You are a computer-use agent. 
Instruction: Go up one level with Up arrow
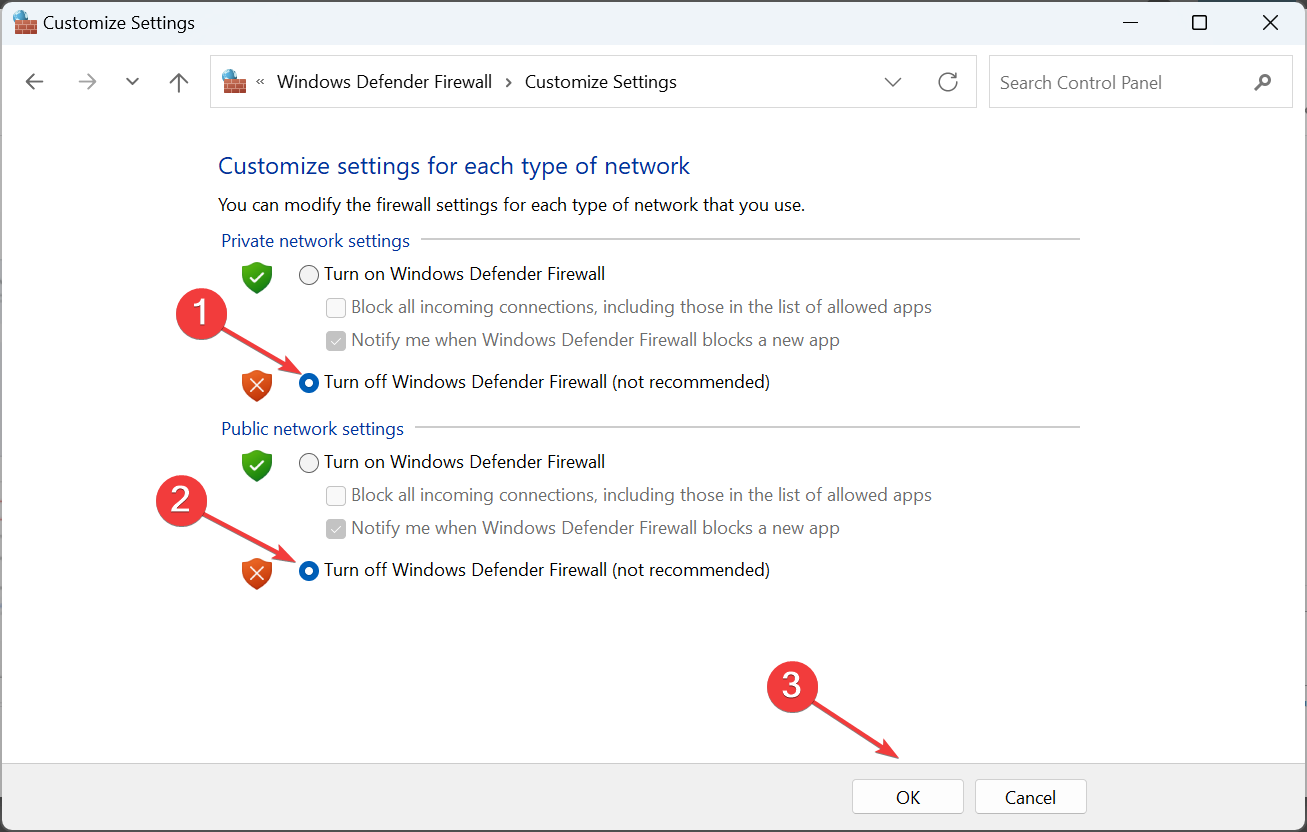179,82
